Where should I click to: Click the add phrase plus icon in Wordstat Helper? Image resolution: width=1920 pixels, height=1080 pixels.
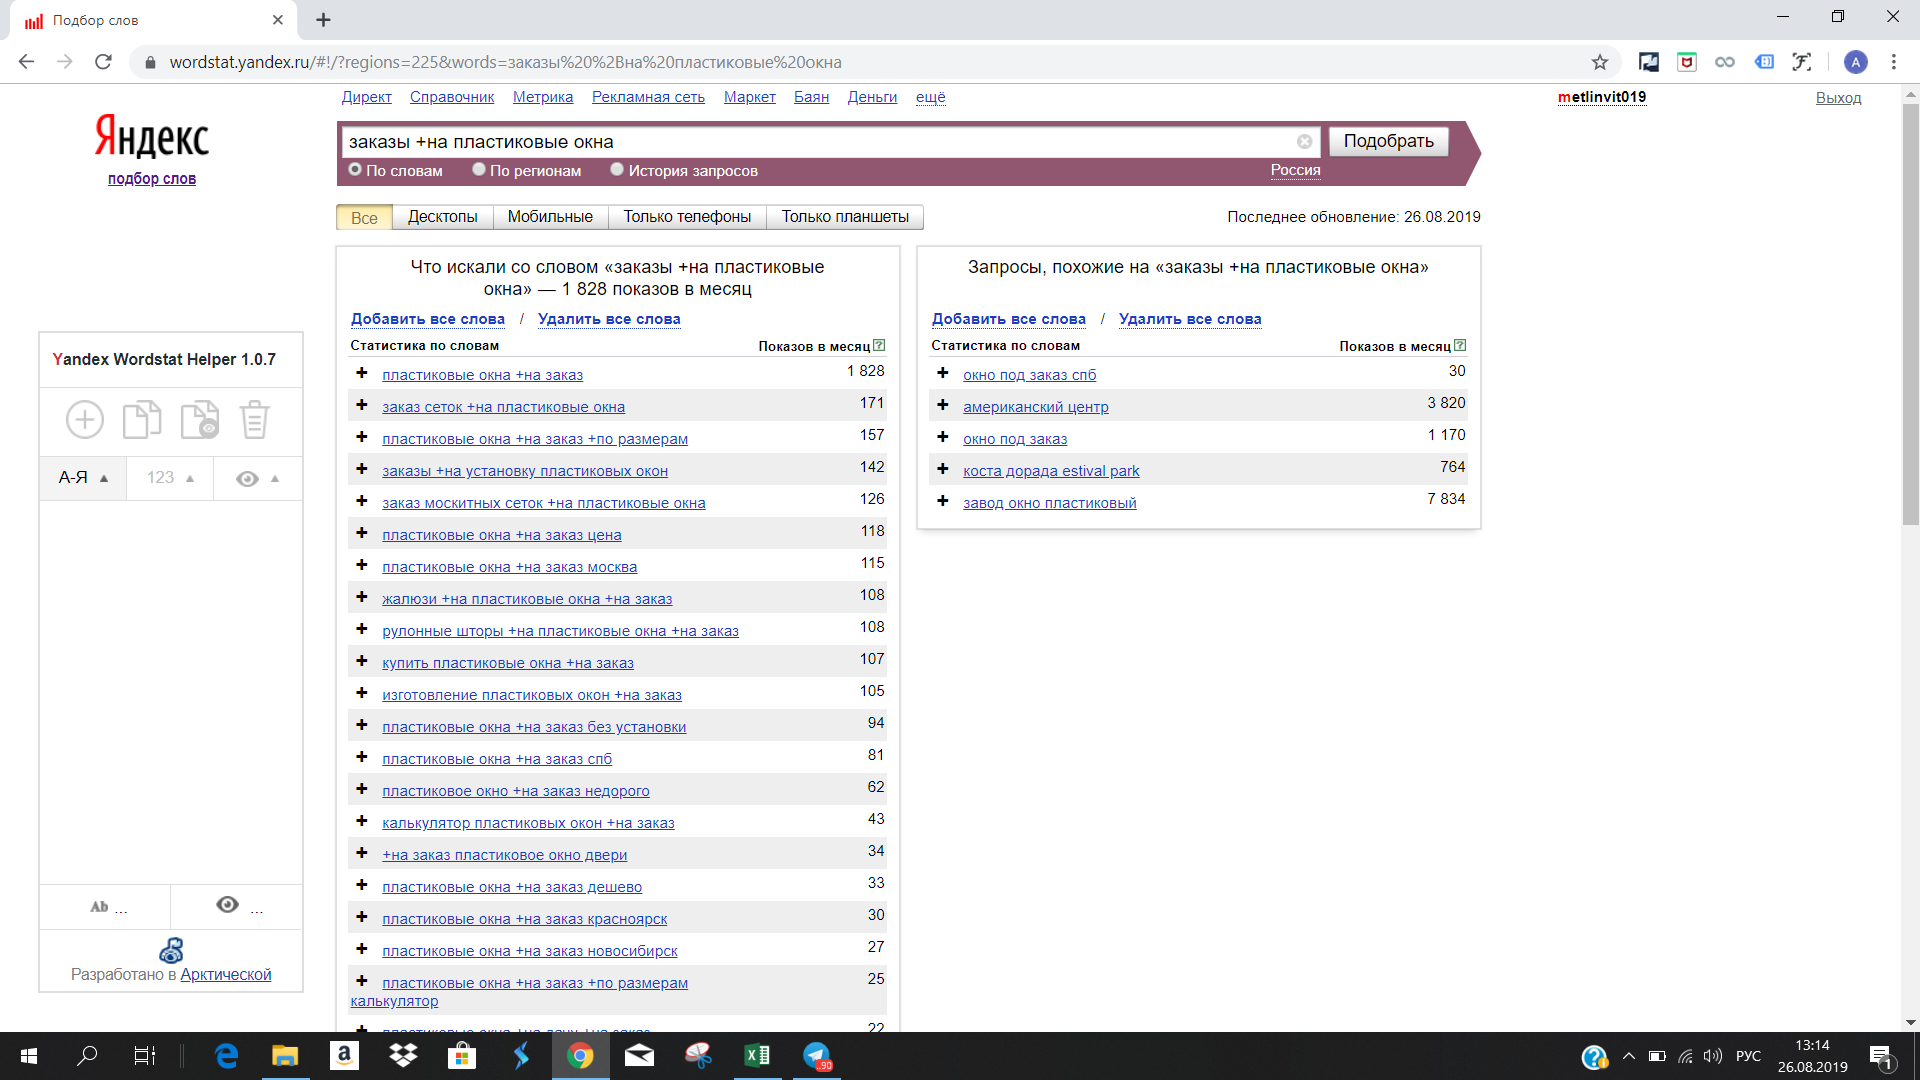coord(85,420)
